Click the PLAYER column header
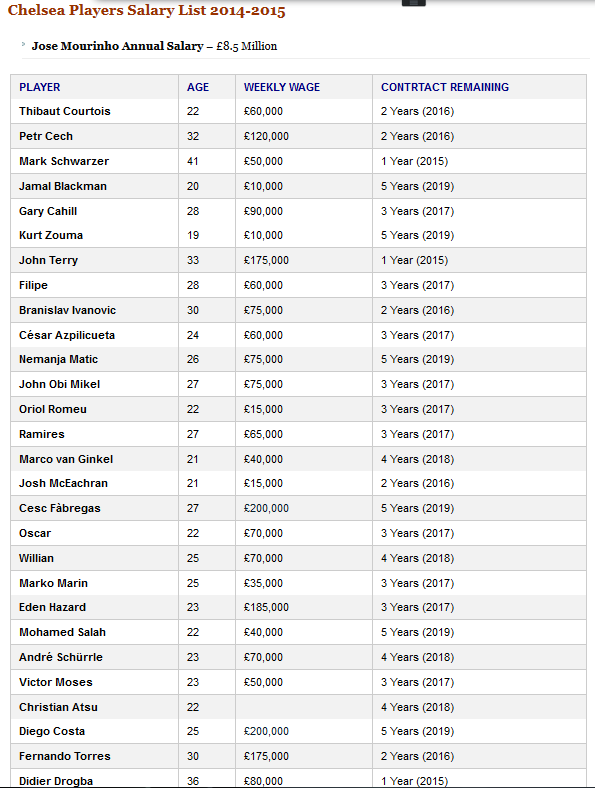 point(40,87)
